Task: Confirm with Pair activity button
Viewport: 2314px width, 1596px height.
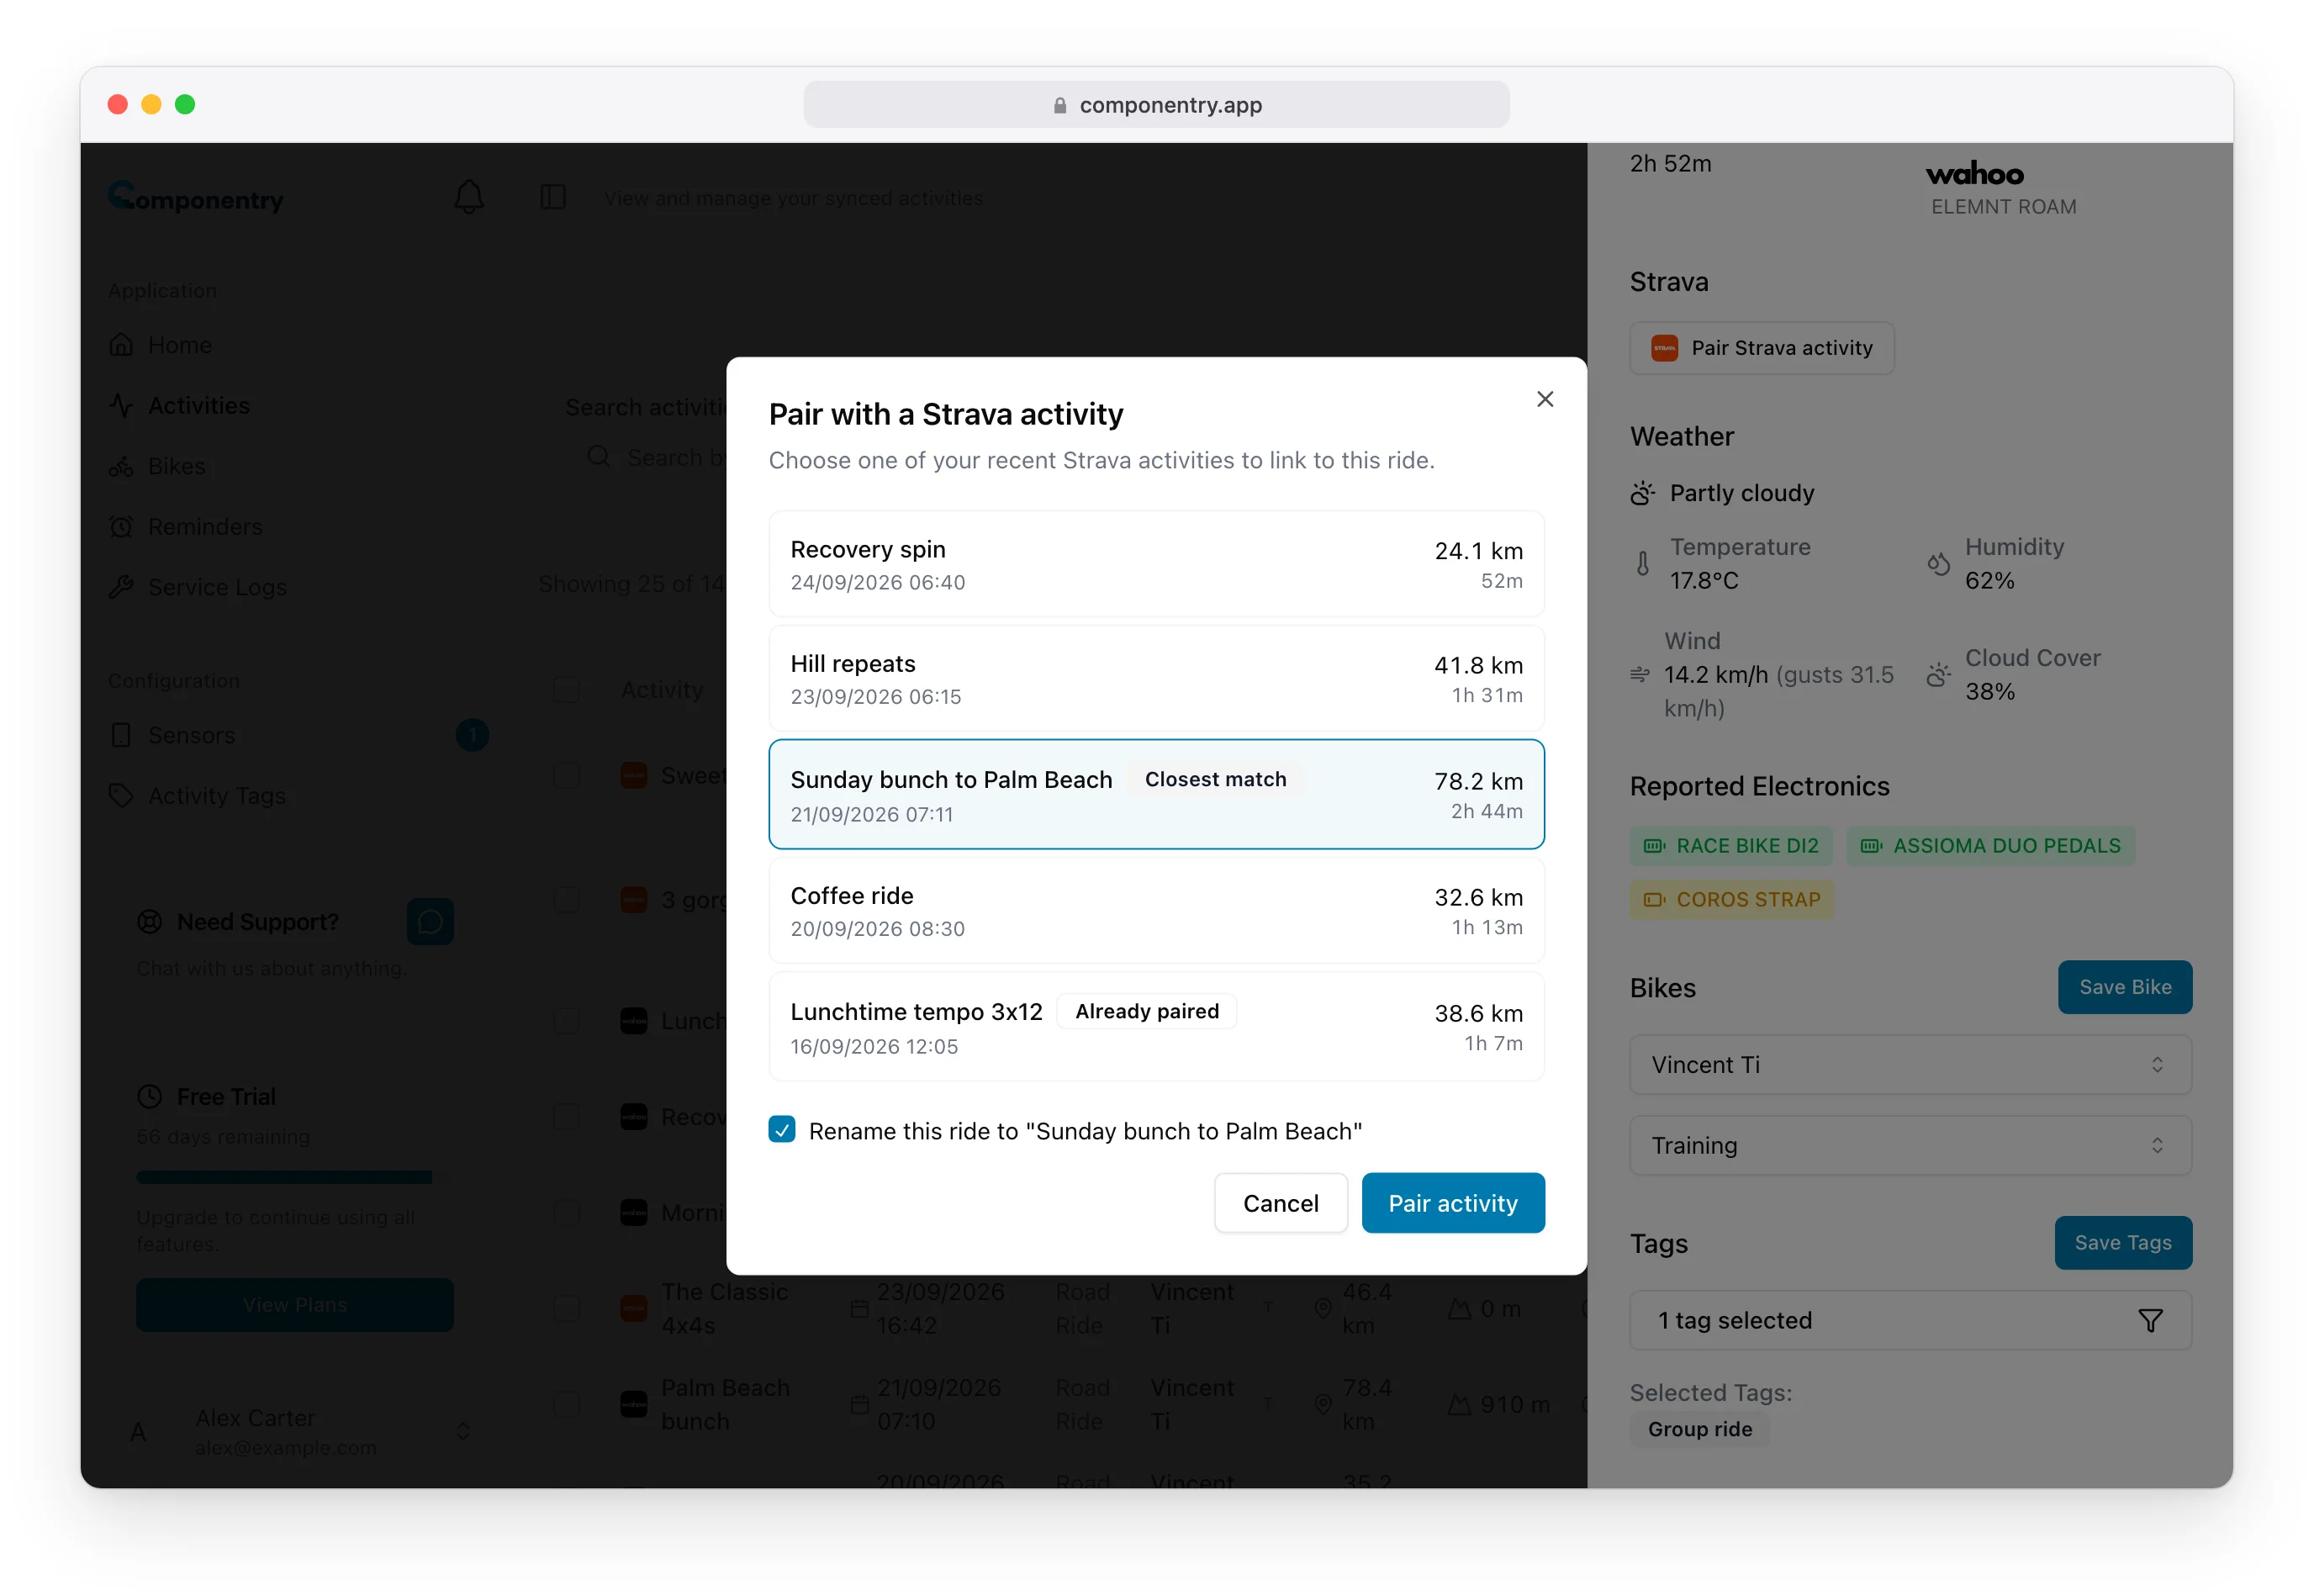Action: click(x=1452, y=1202)
